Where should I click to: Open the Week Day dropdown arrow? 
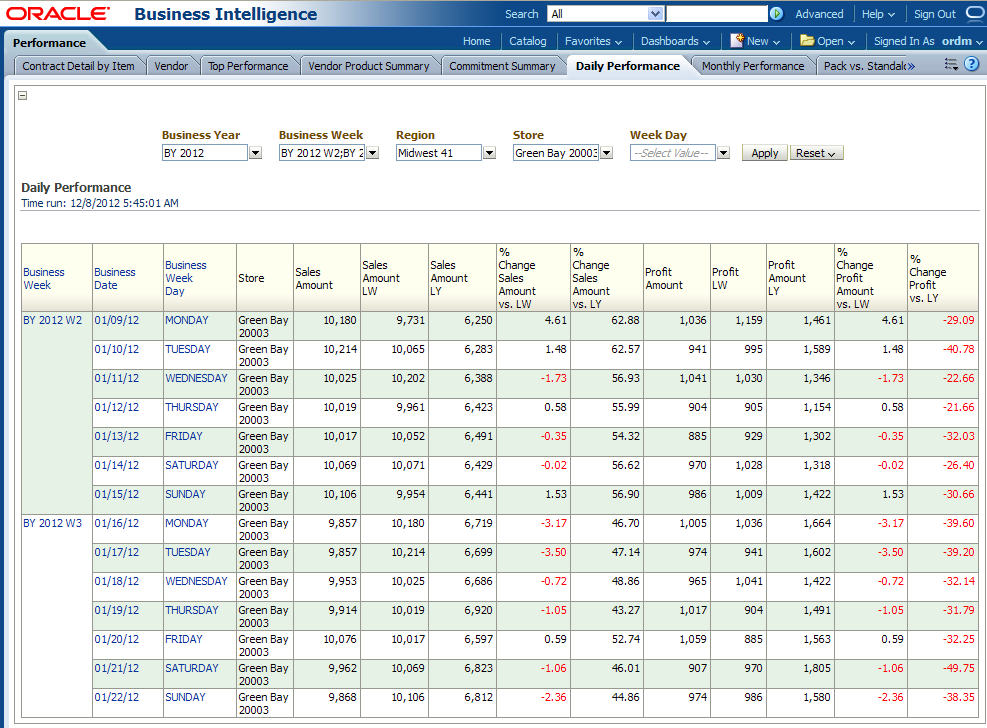point(723,153)
